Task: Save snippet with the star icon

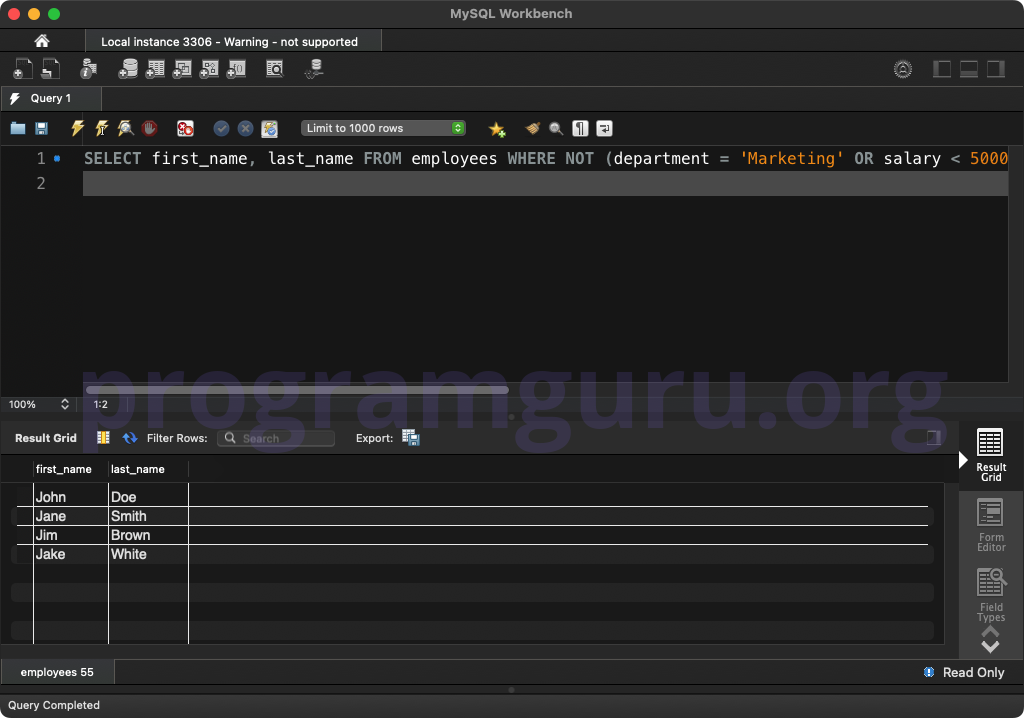Action: click(497, 129)
